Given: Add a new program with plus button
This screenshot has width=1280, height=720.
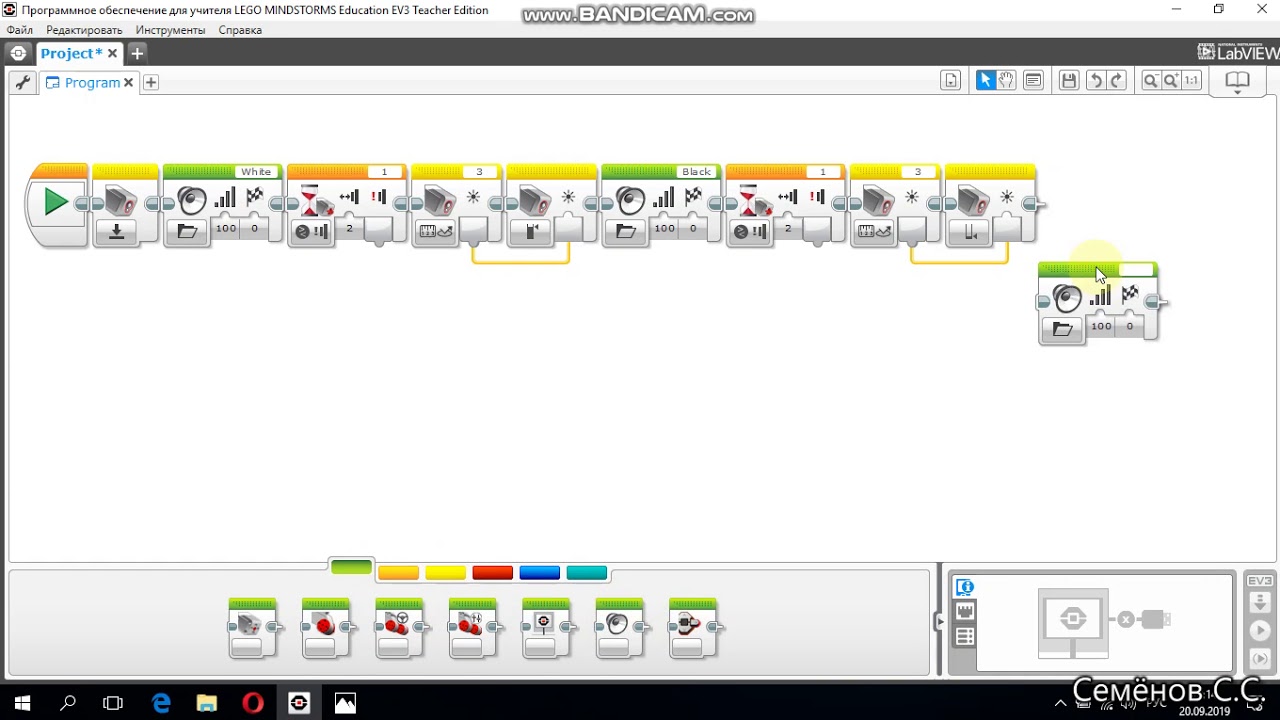Looking at the screenshot, I should coord(151,82).
